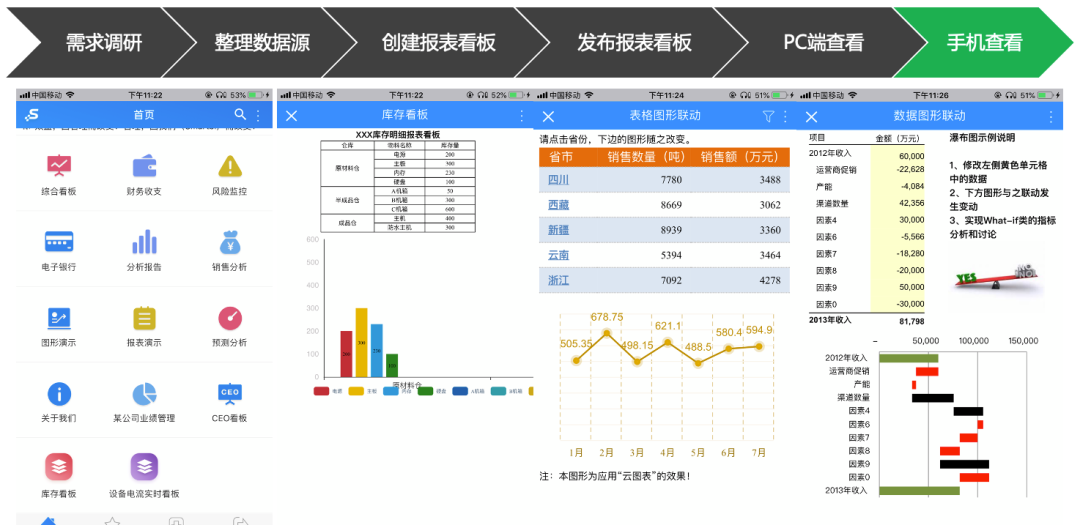Open the 库存看板 layers icon

(59, 467)
